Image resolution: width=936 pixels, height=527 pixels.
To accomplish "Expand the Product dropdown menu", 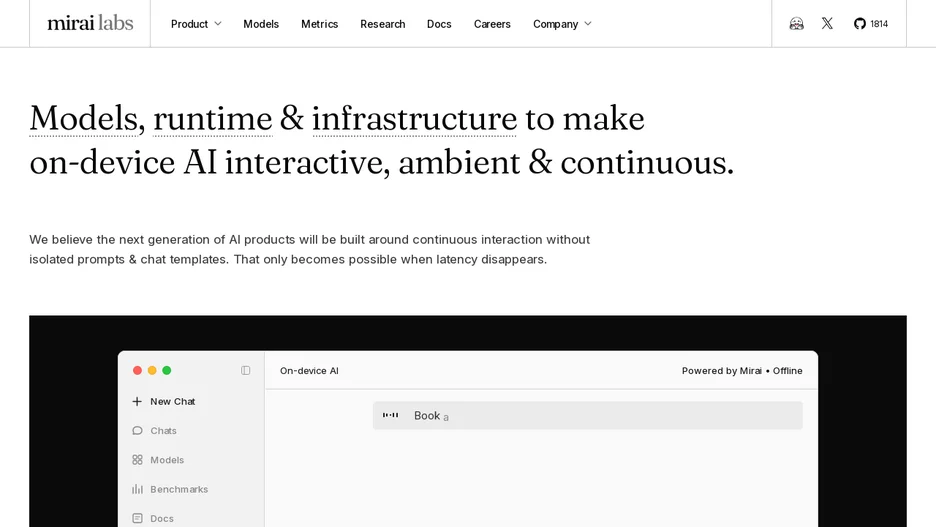I will 196,24.
